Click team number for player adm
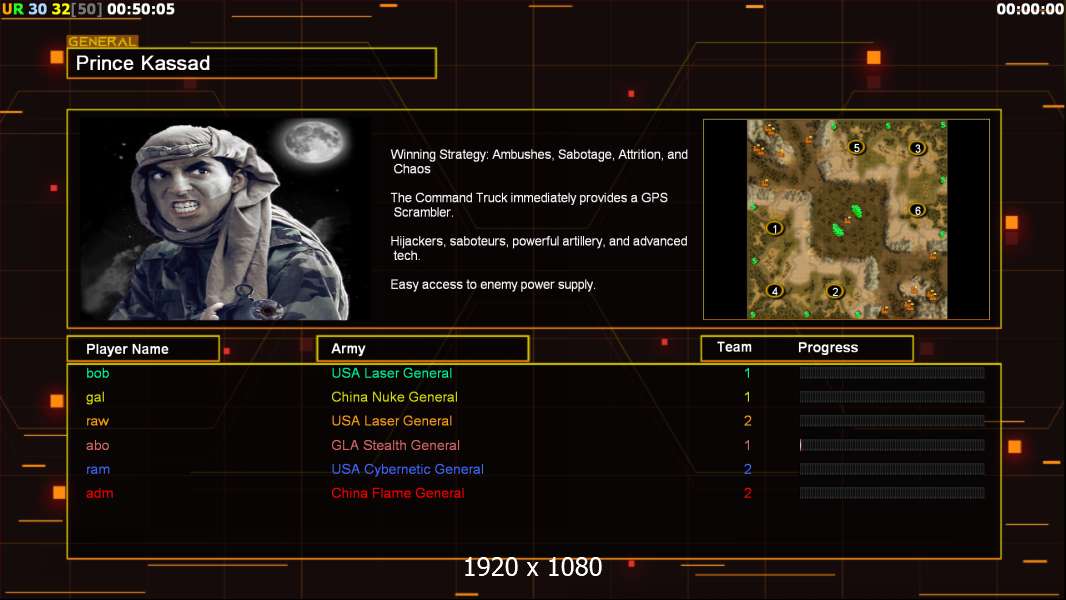The image size is (1066, 600). click(747, 493)
